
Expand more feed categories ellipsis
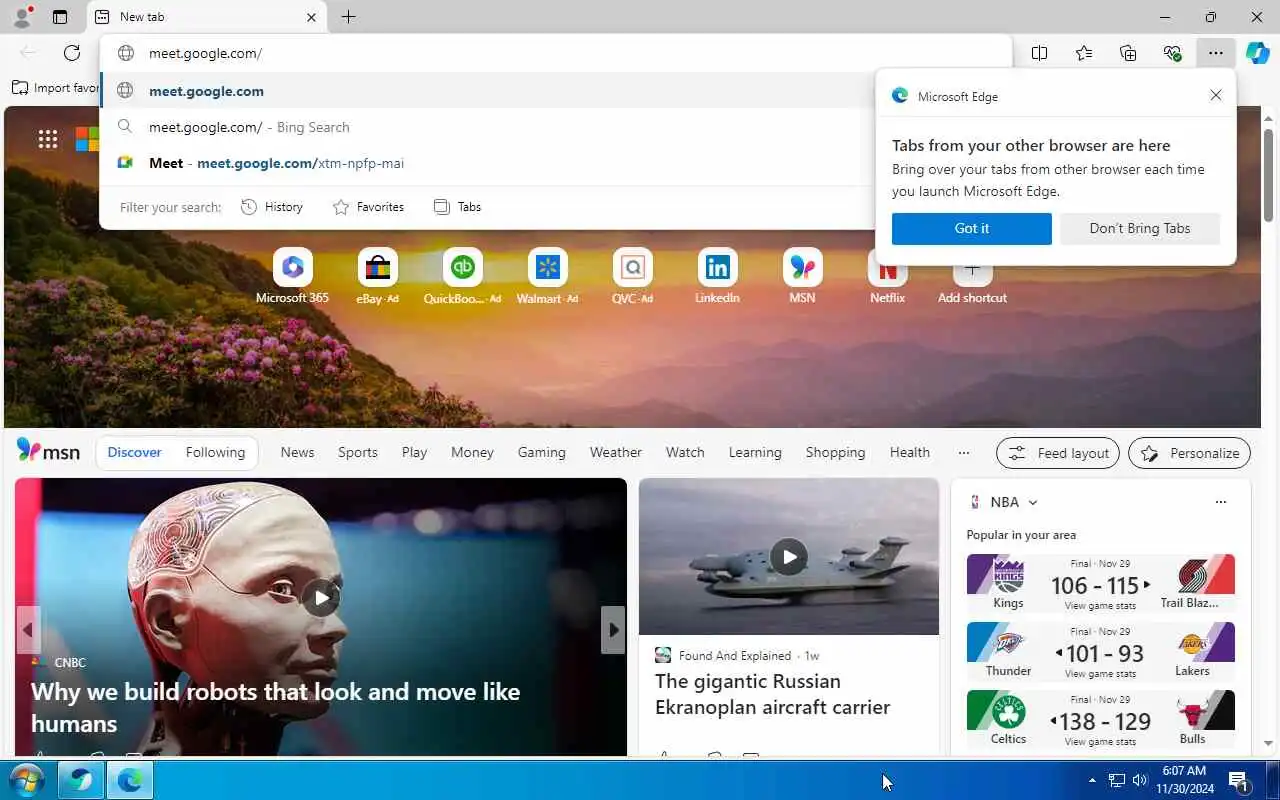tap(963, 452)
